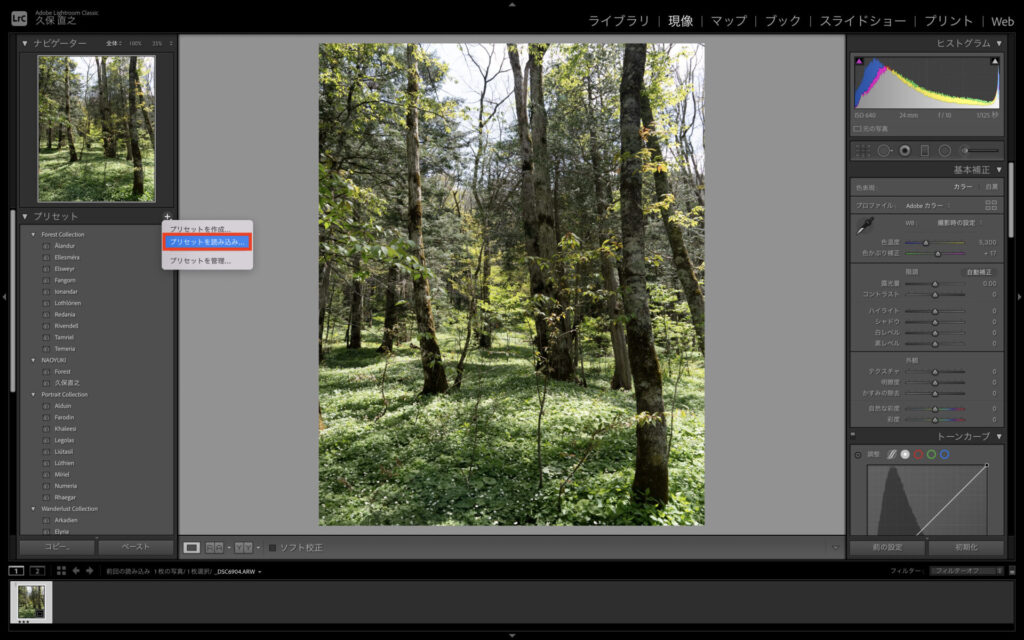Open the Adobe カラー profile dropdown
Image resolution: width=1024 pixels, height=640 pixels.
(x=928, y=205)
